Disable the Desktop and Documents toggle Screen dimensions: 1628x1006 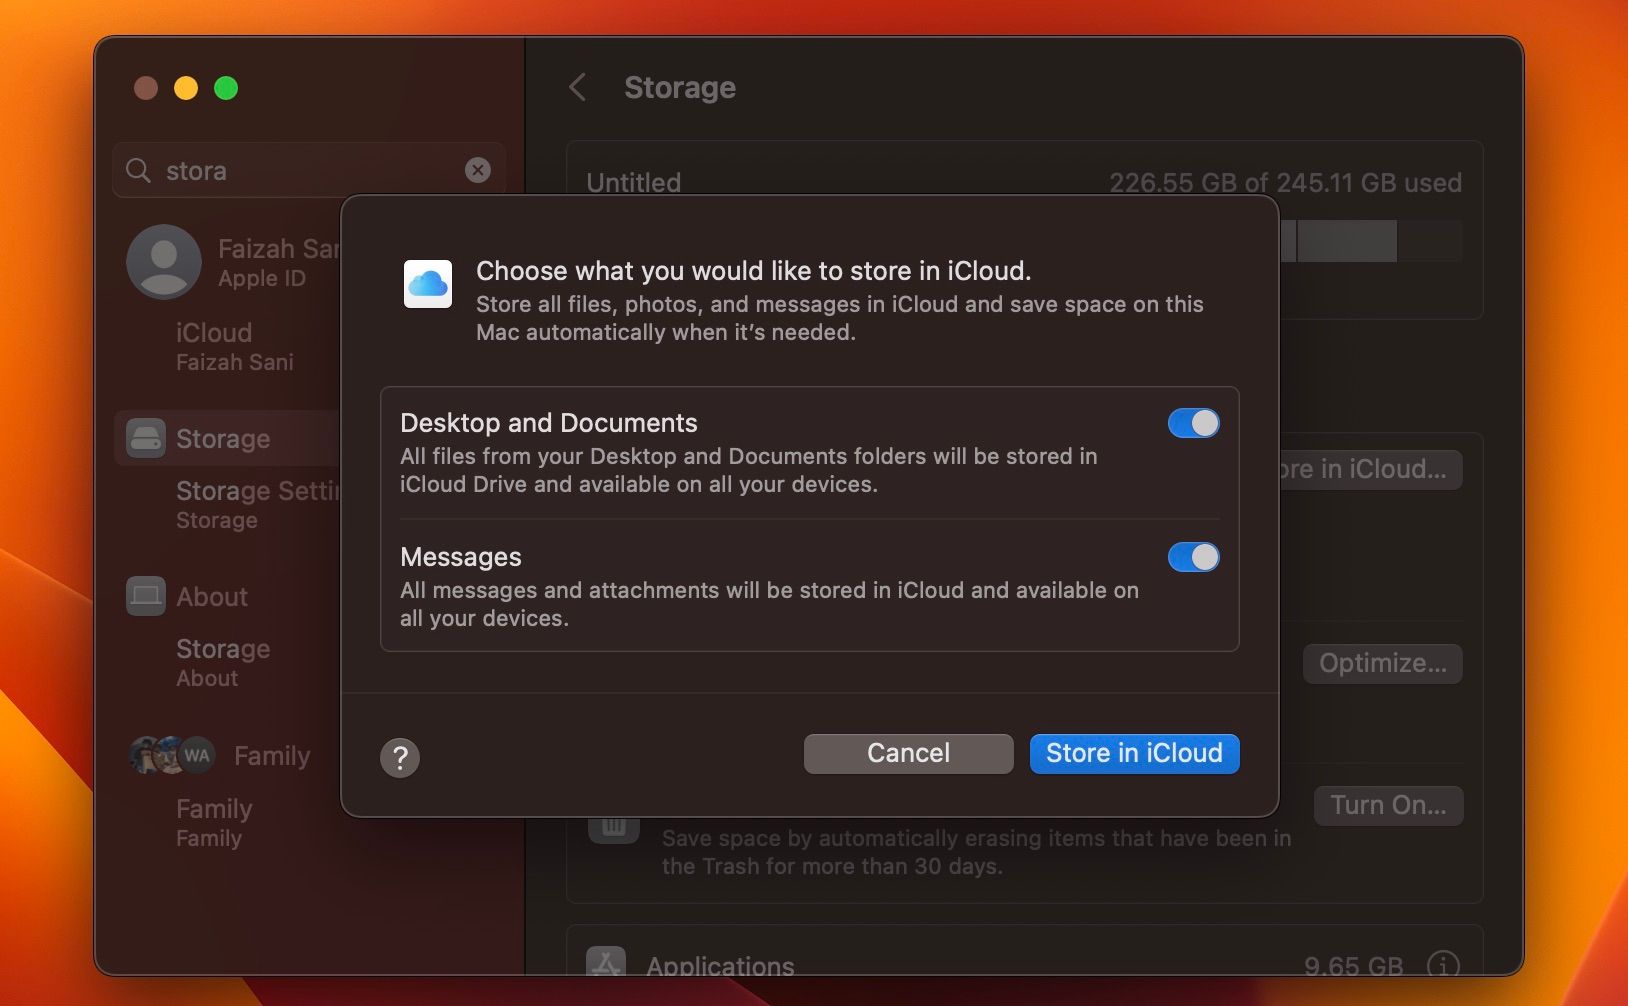point(1193,423)
